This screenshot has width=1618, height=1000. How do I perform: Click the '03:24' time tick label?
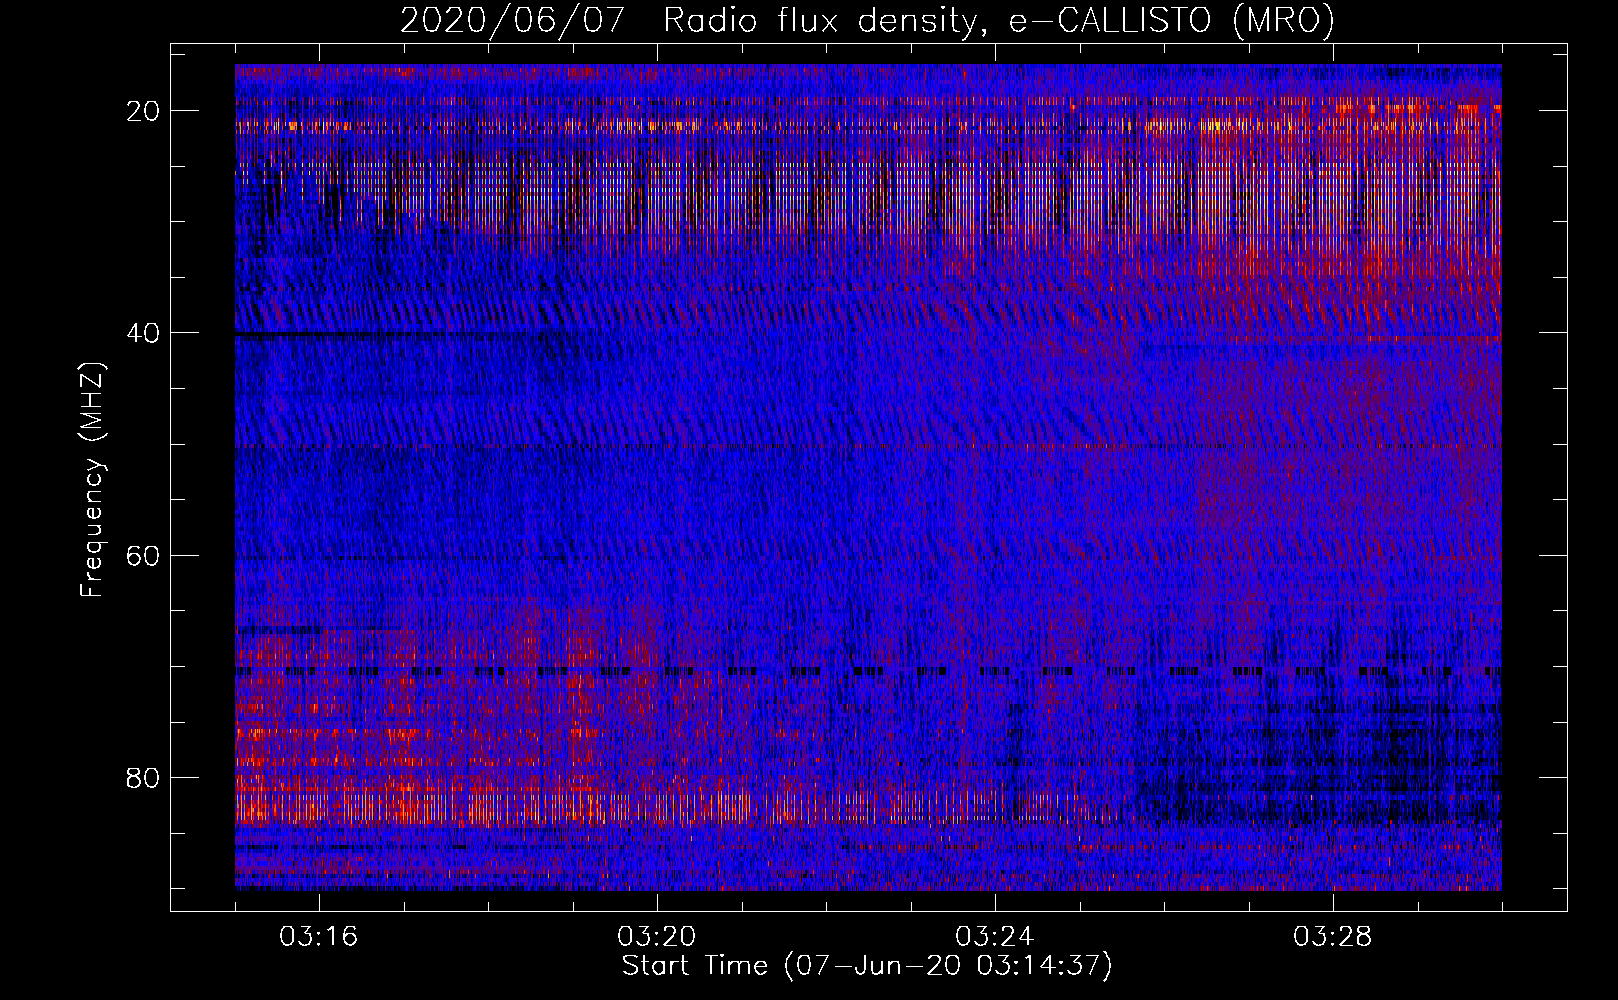point(995,937)
